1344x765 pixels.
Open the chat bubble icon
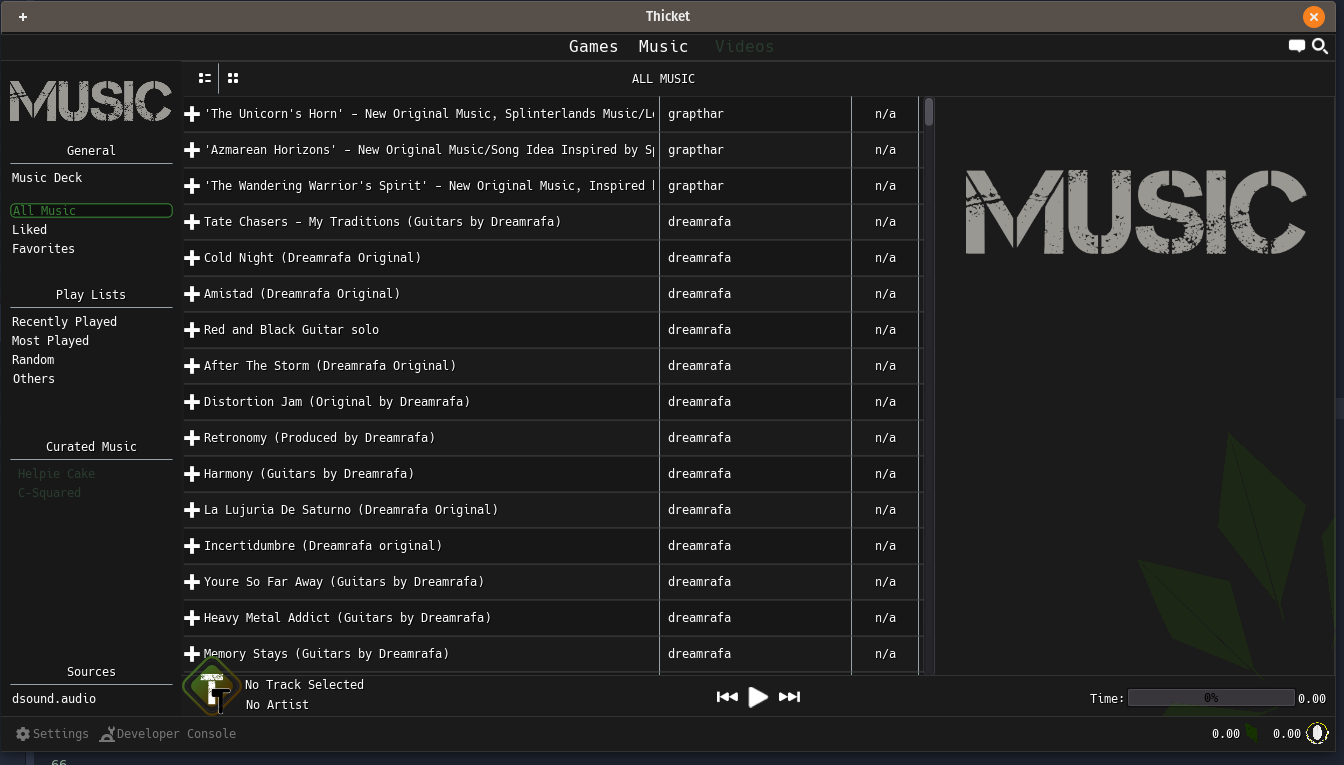1297,46
